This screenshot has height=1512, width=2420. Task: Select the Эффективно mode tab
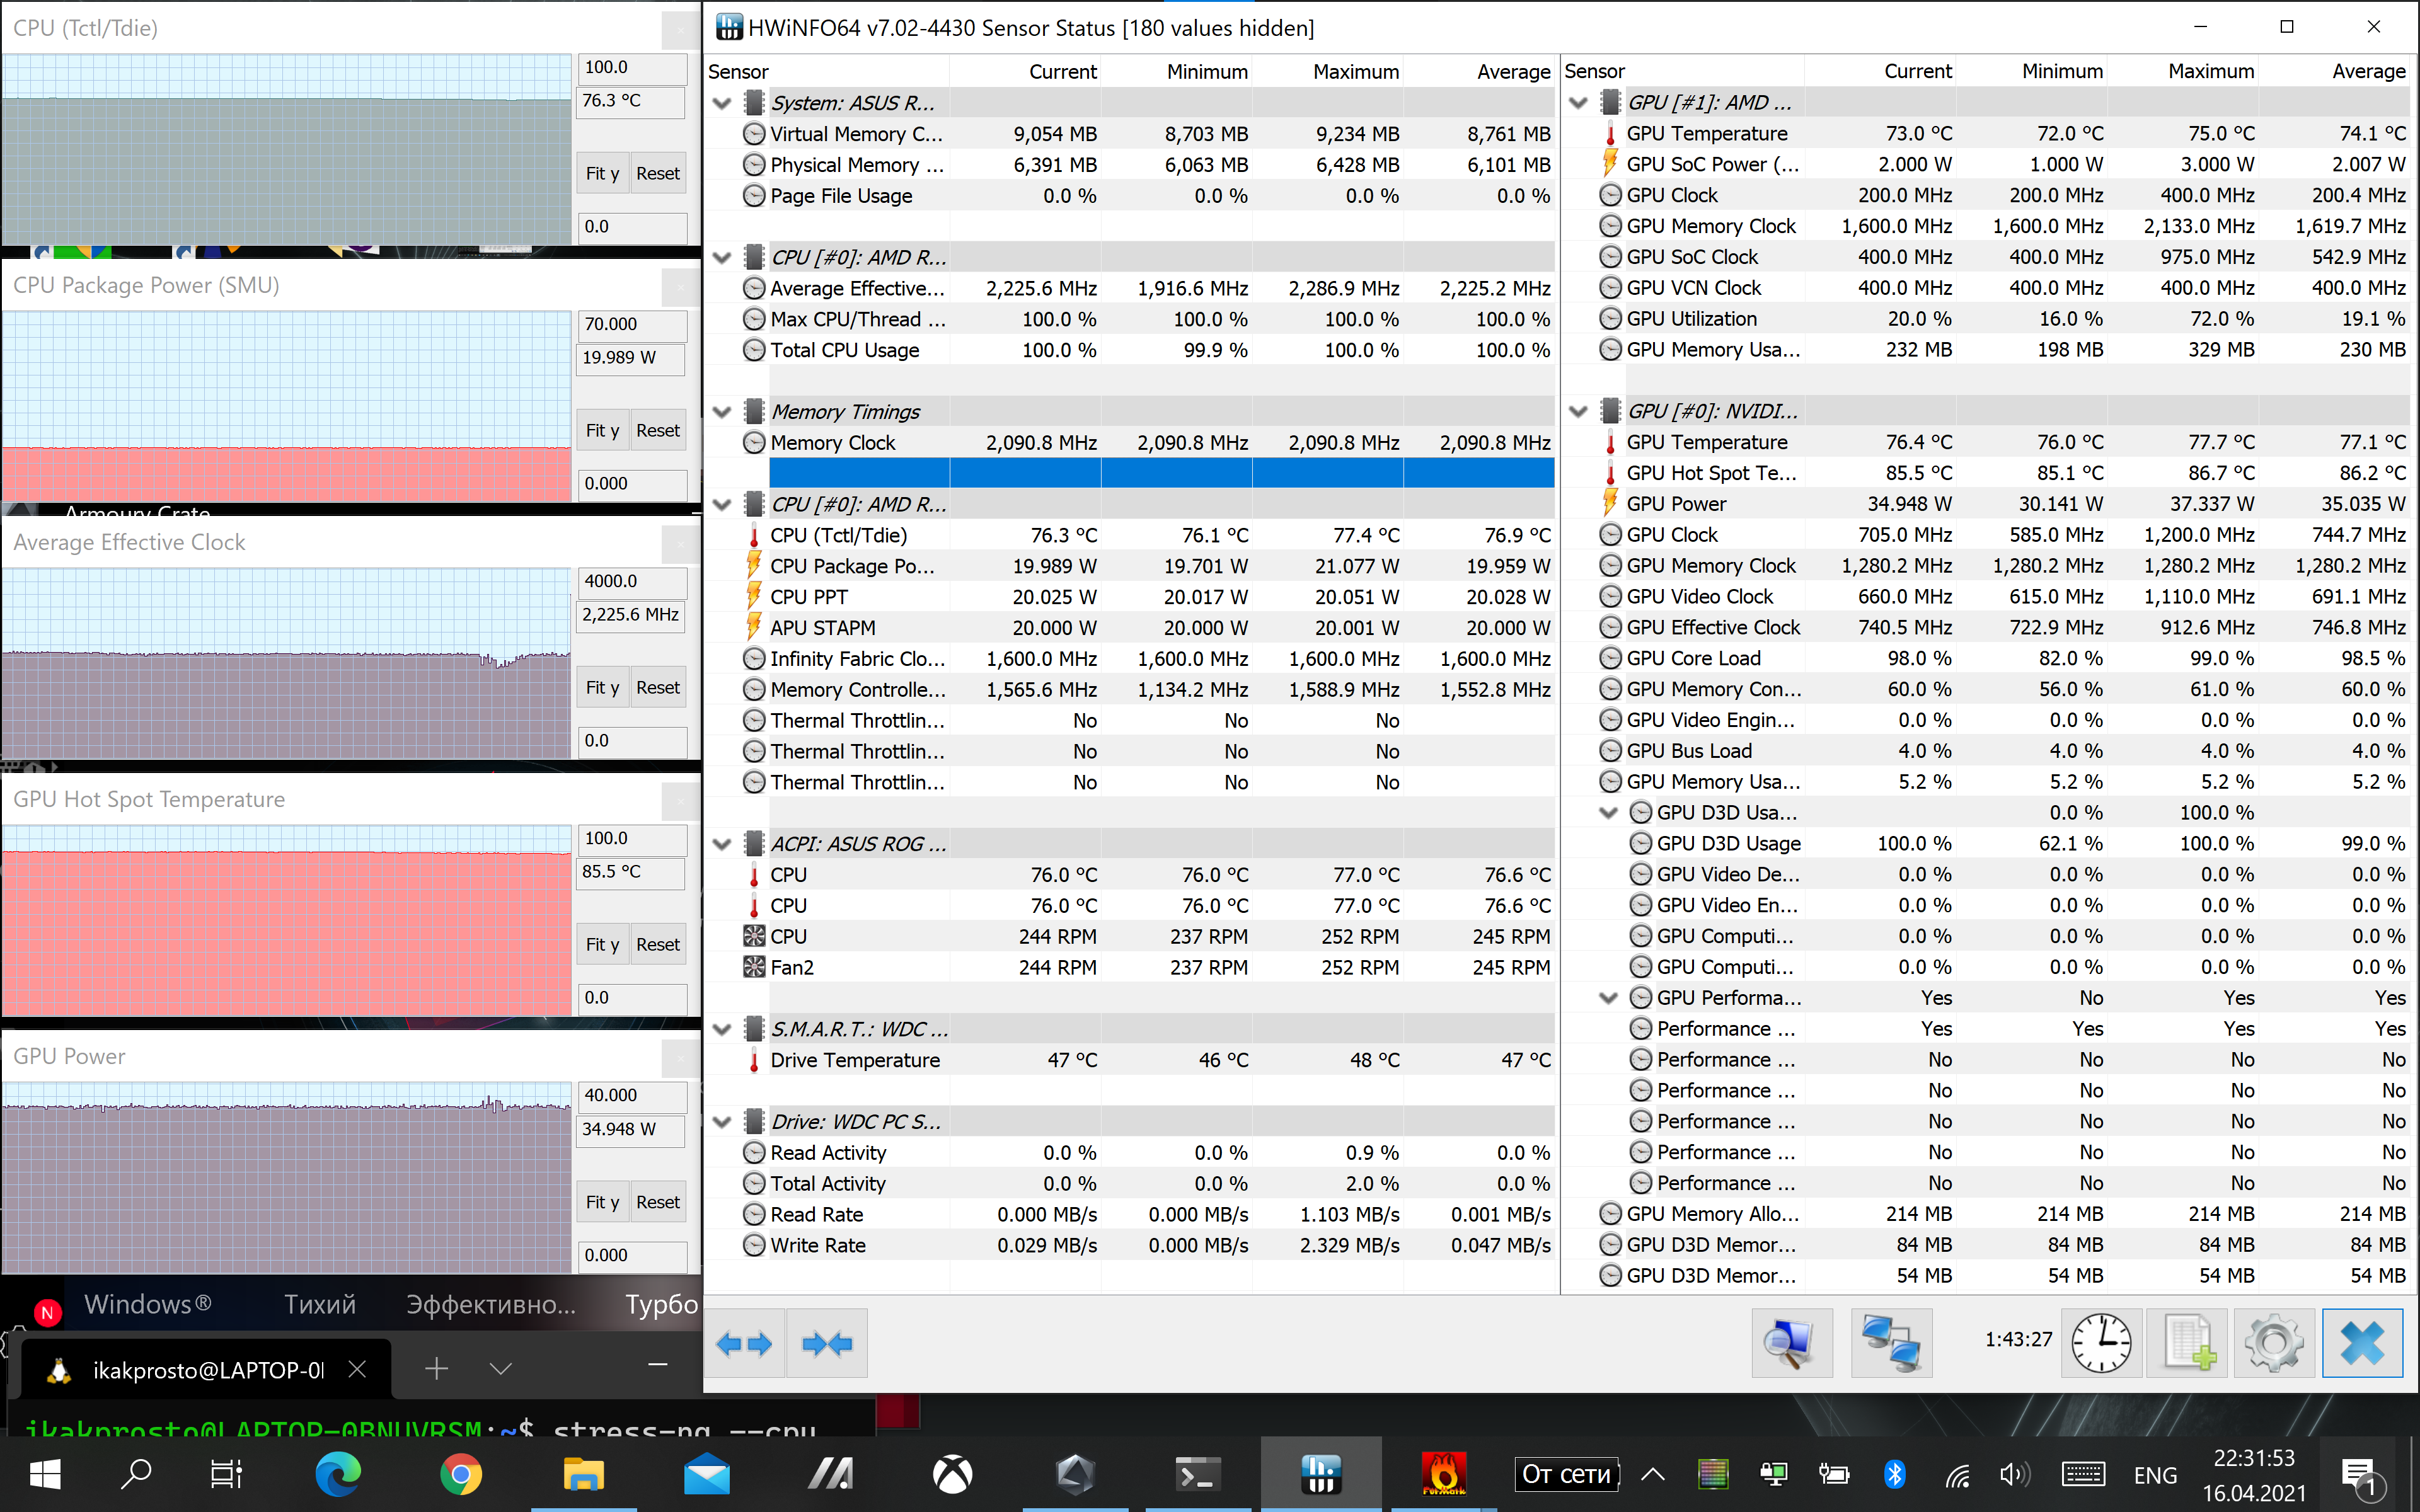(x=490, y=1304)
